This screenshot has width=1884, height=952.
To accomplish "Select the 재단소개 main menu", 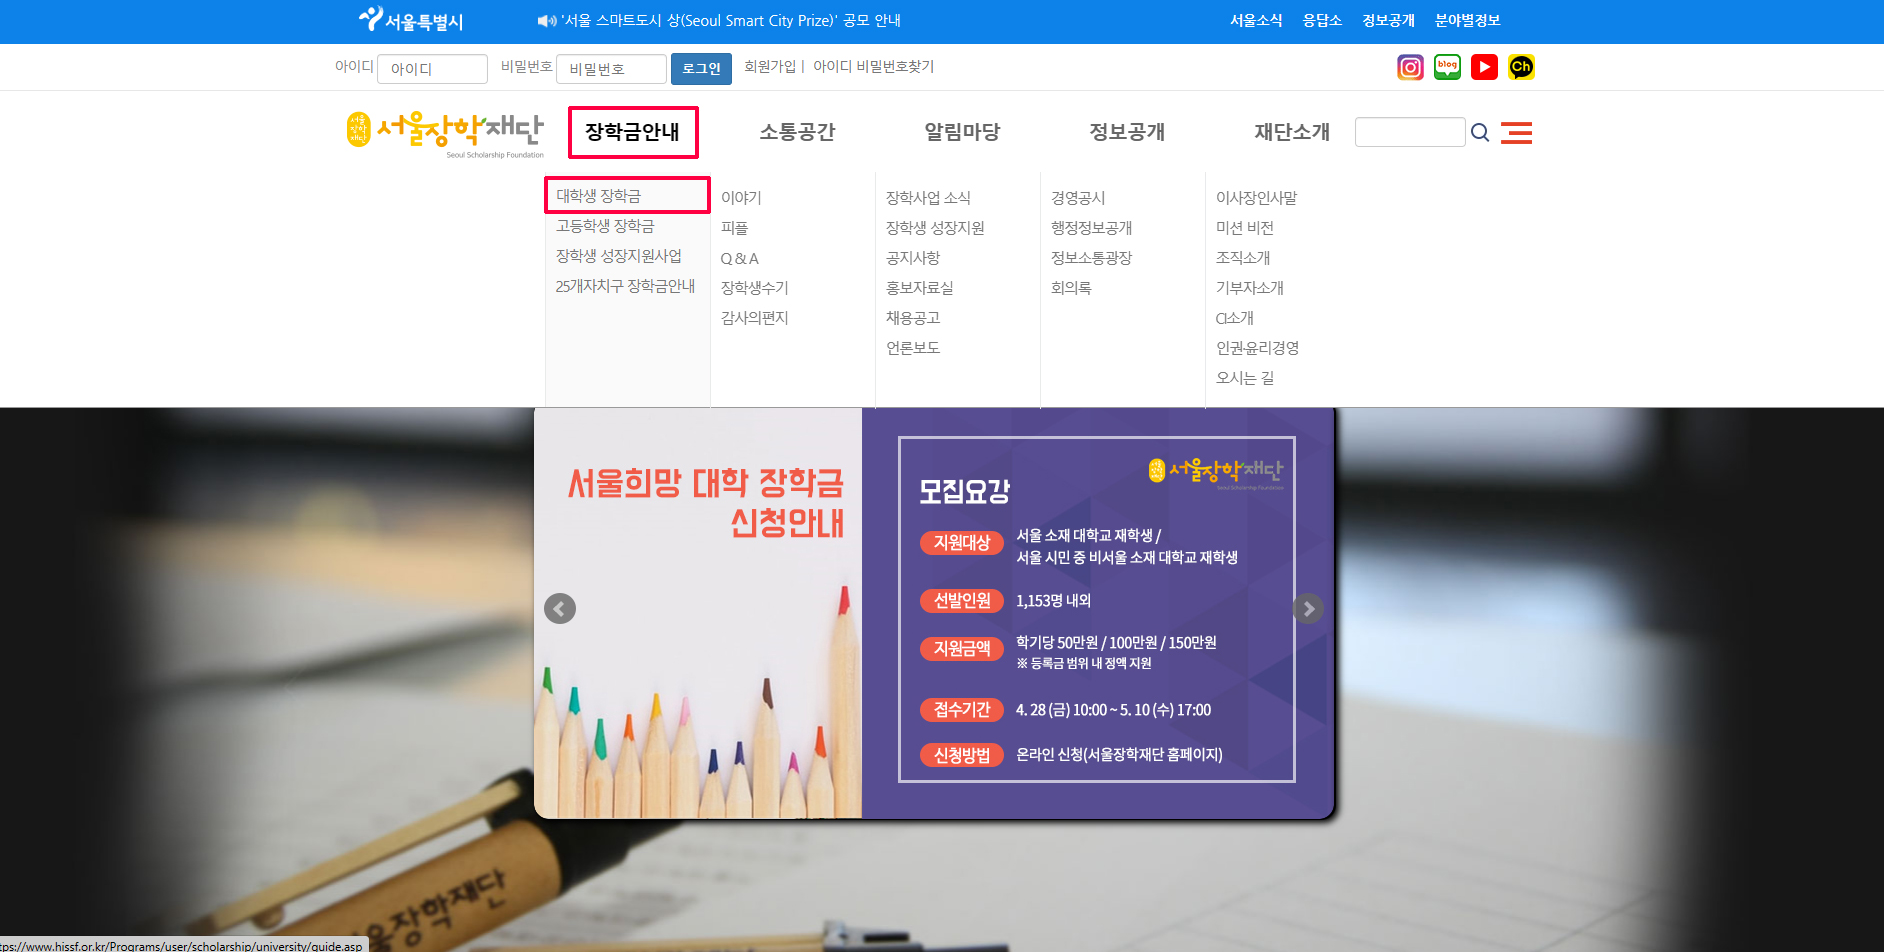I will [x=1292, y=132].
